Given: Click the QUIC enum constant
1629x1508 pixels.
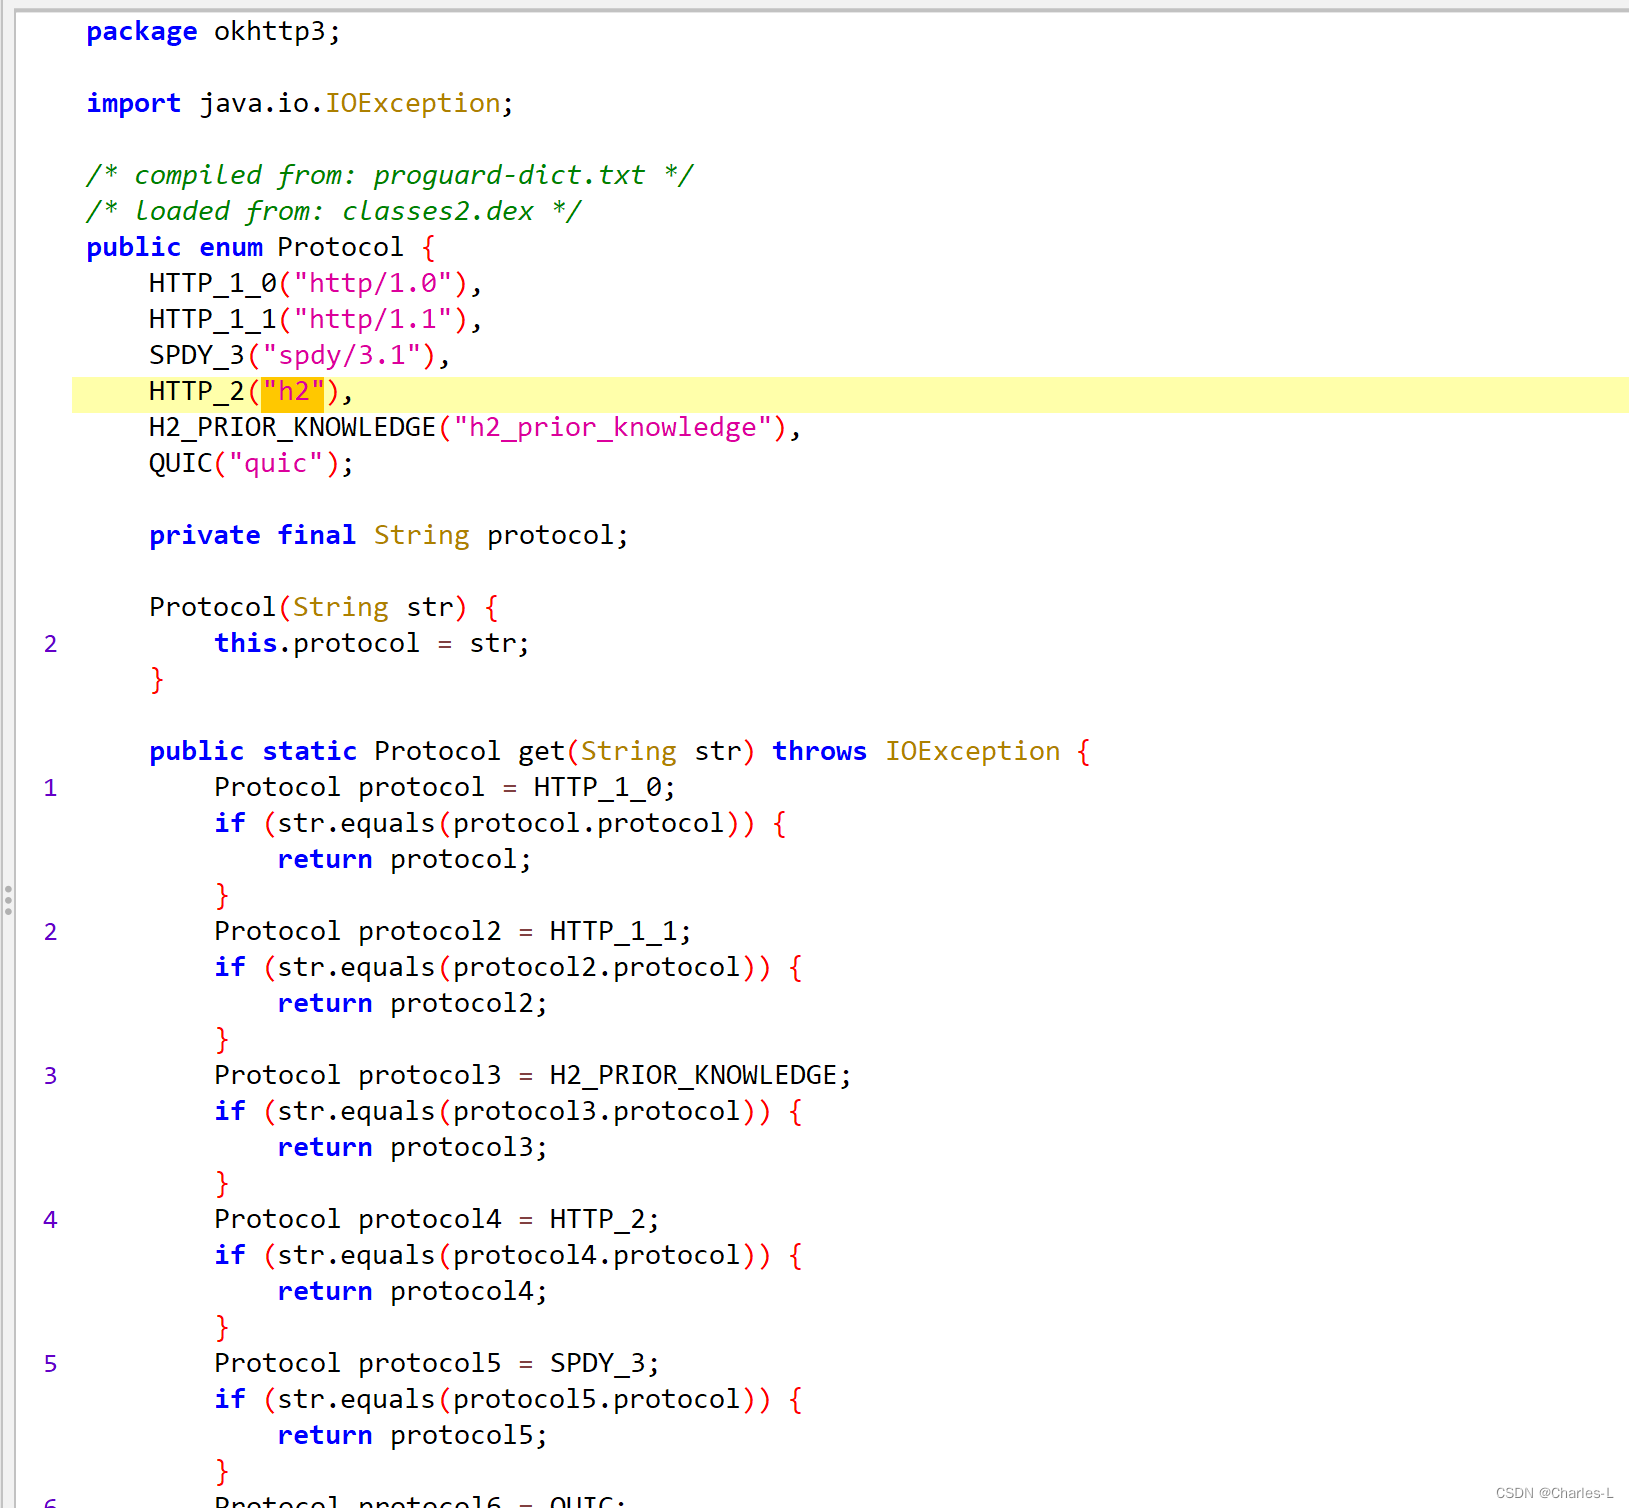Looking at the screenshot, I should [x=179, y=463].
